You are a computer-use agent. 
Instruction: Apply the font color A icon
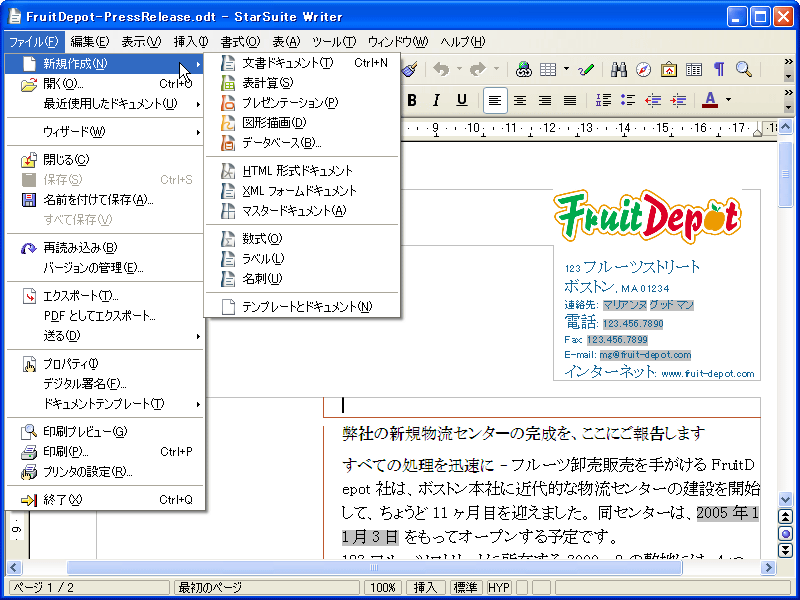click(x=710, y=100)
